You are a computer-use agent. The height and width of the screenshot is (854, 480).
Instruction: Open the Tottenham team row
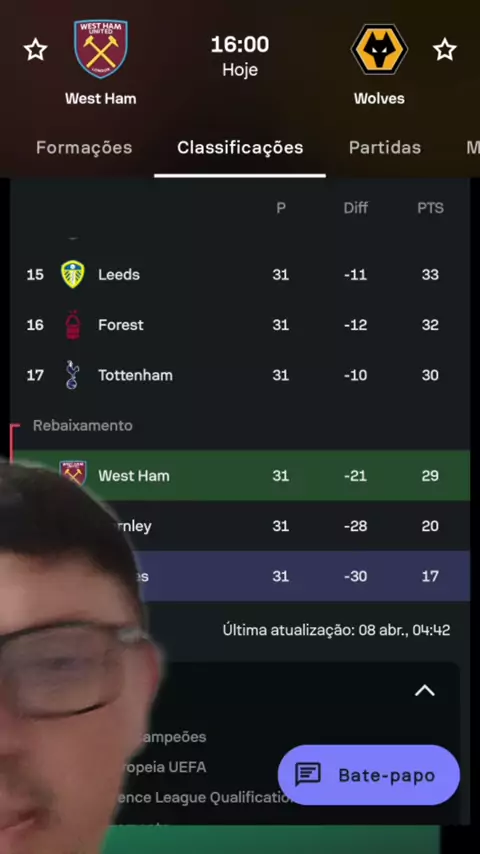(240, 375)
